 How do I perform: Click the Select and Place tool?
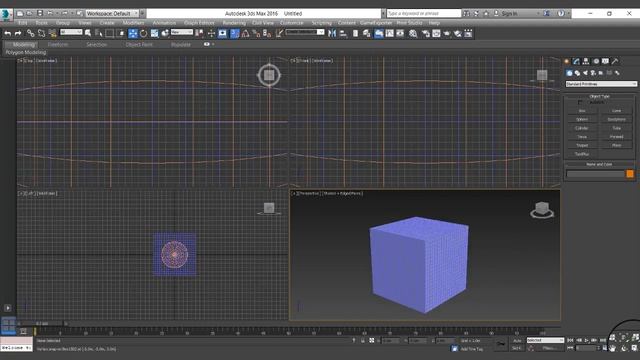coord(165,33)
